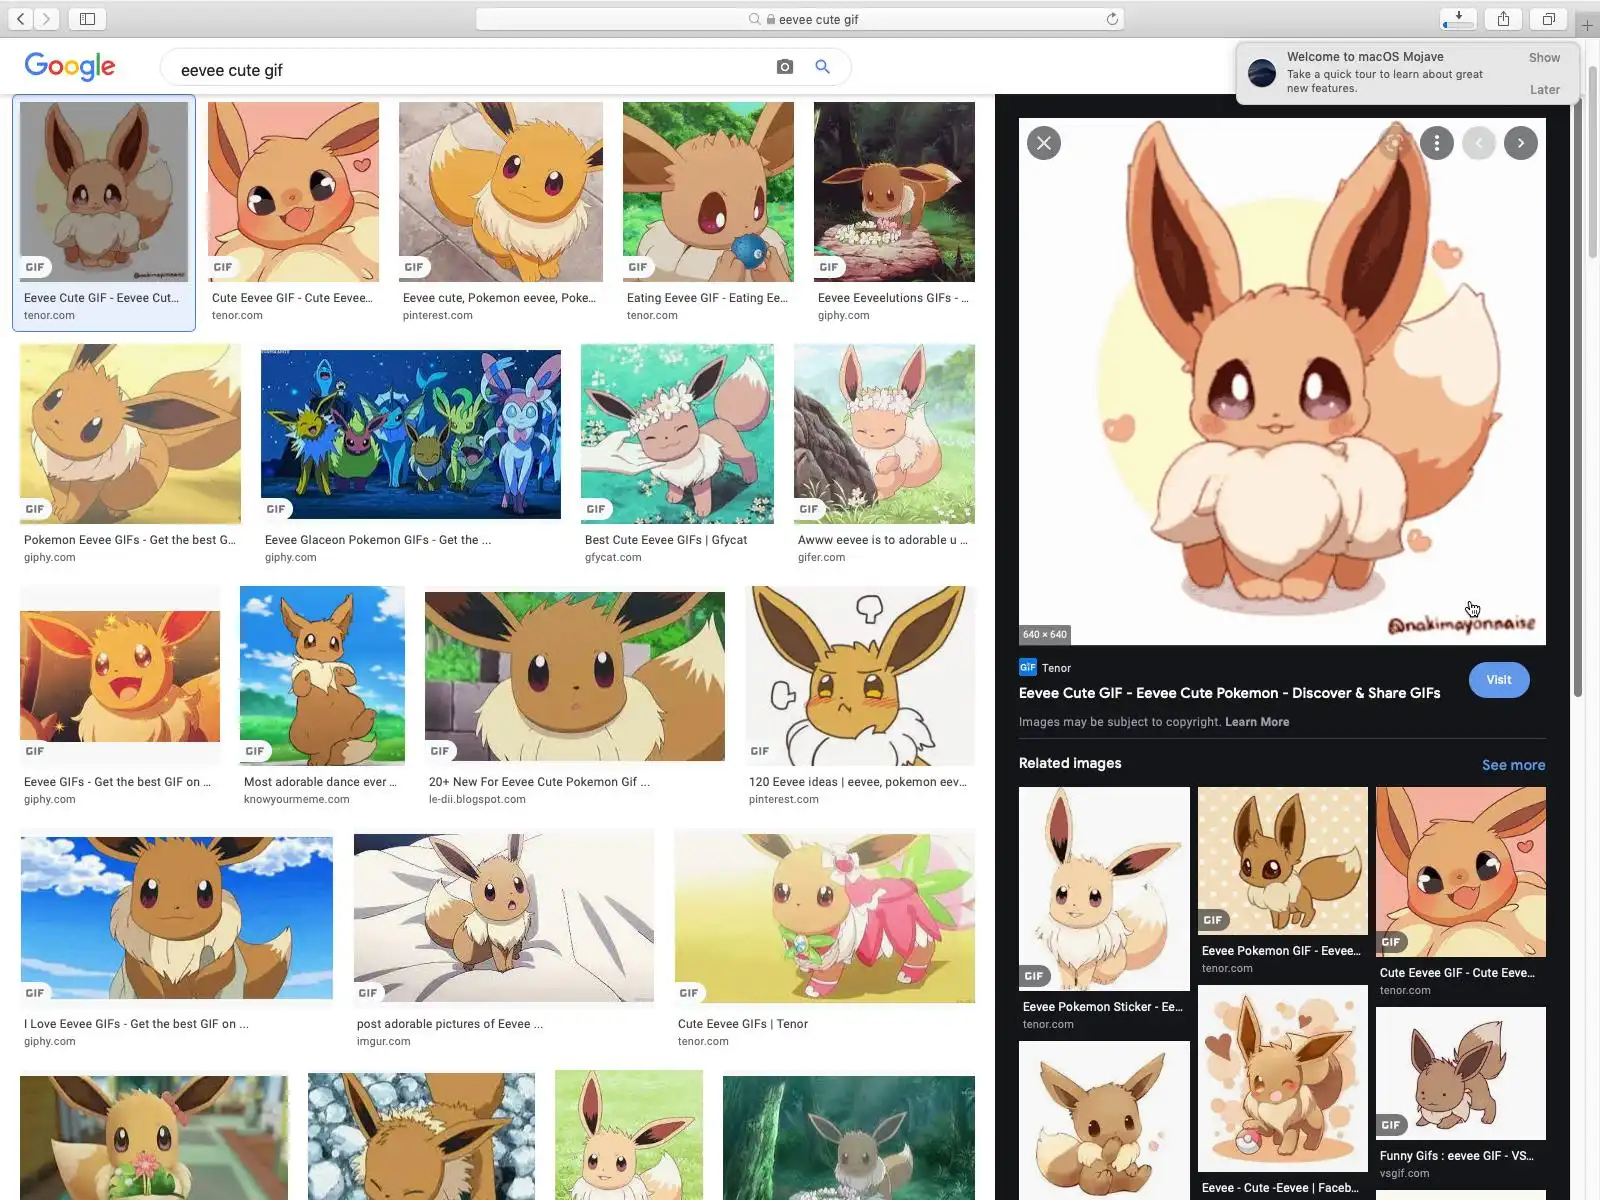Viewport: 1600px width, 1200px height.
Task: Close the image preview panel
Action: coord(1044,143)
